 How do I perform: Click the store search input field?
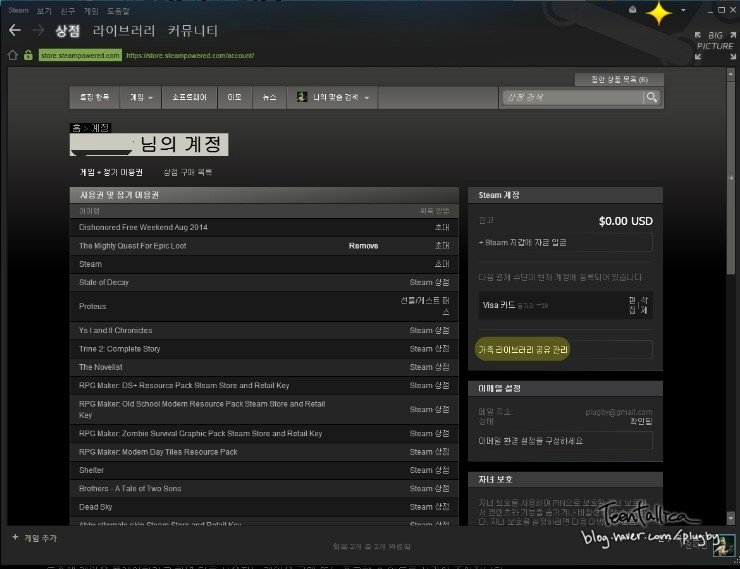[x=572, y=97]
